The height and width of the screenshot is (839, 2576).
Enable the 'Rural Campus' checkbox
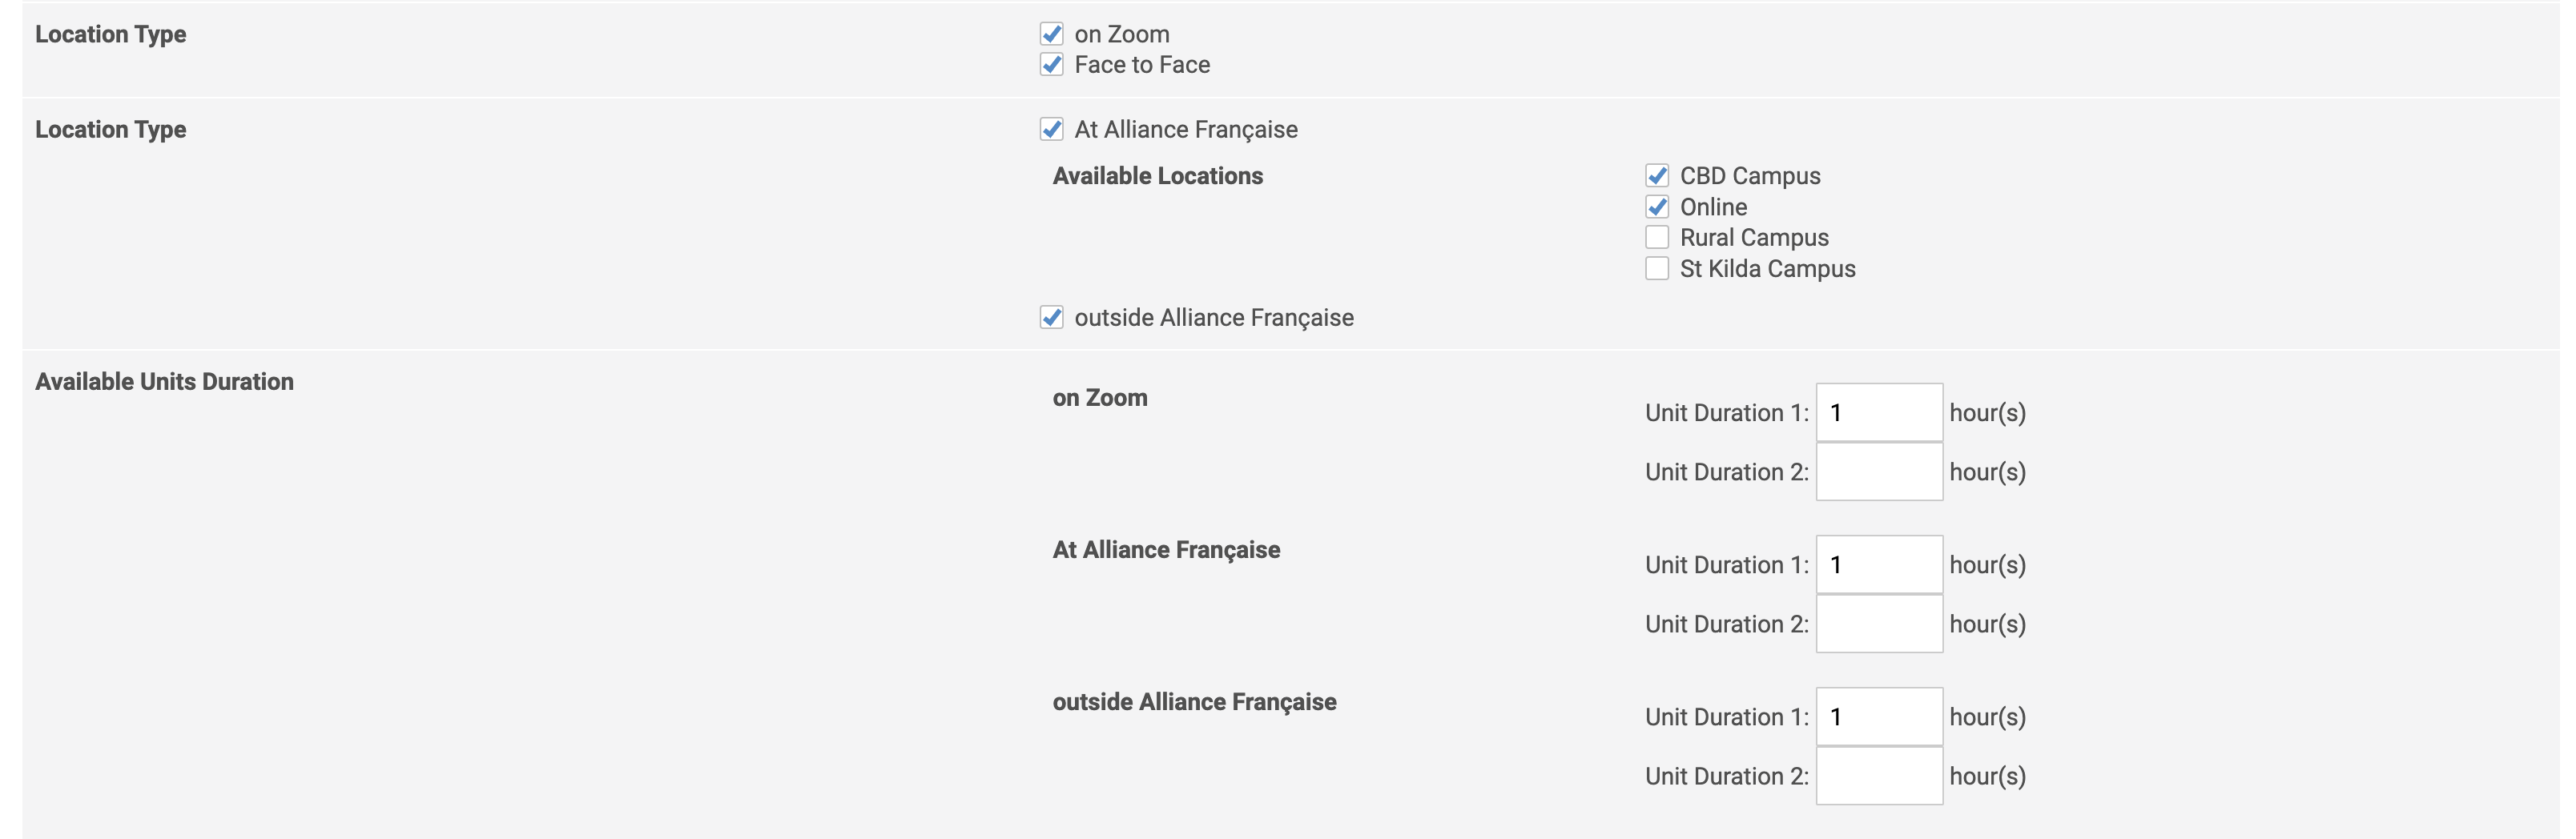click(x=1657, y=238)
